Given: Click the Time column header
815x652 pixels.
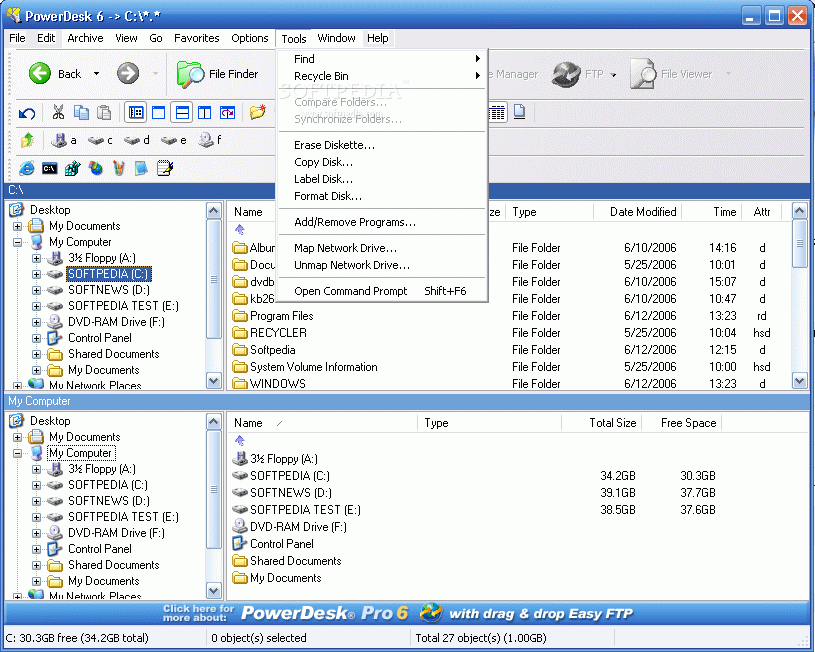Looking at the screenshot, I should click(x=714, y=212).
